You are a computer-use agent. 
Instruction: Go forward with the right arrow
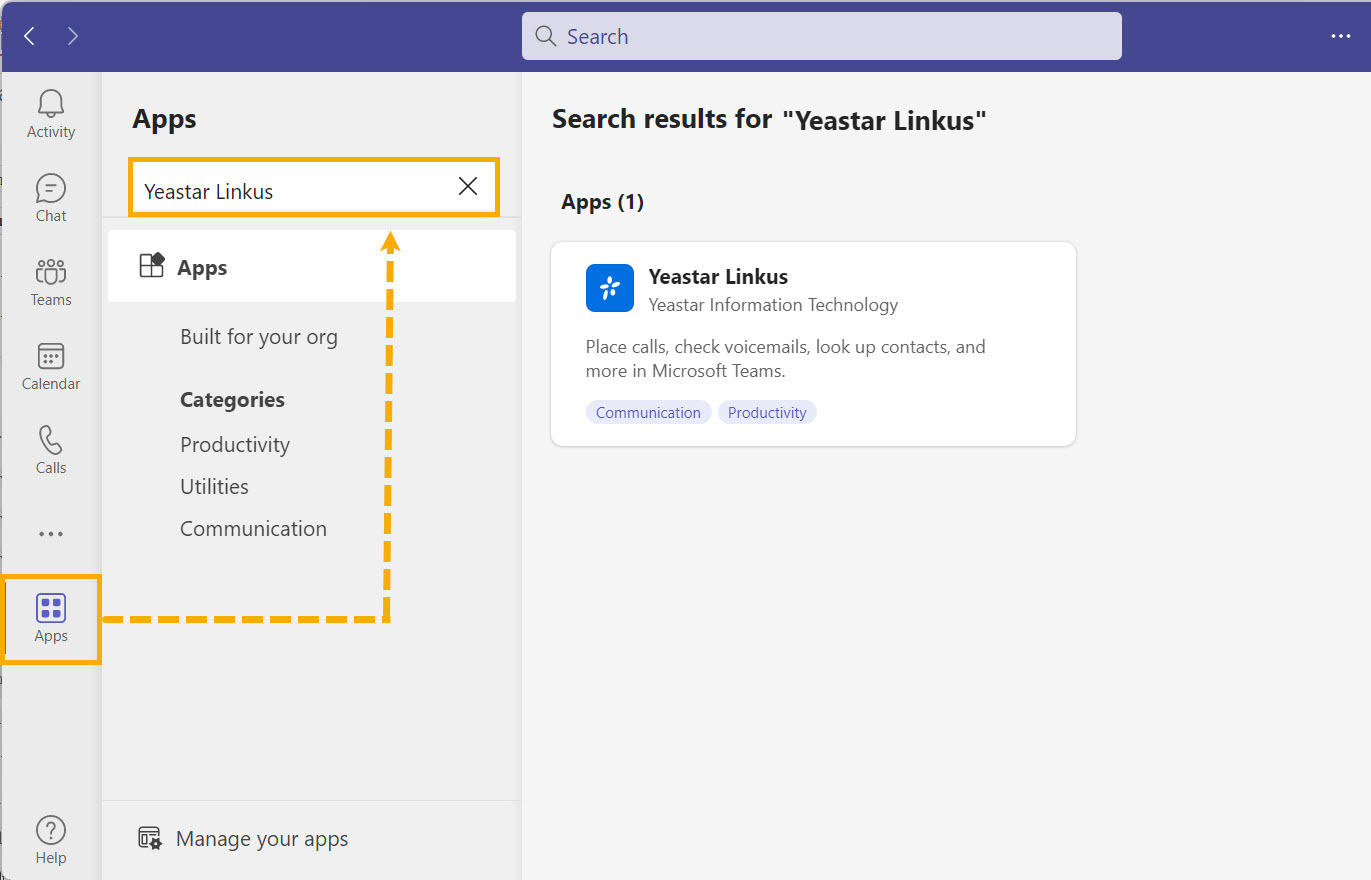point(72,37)
